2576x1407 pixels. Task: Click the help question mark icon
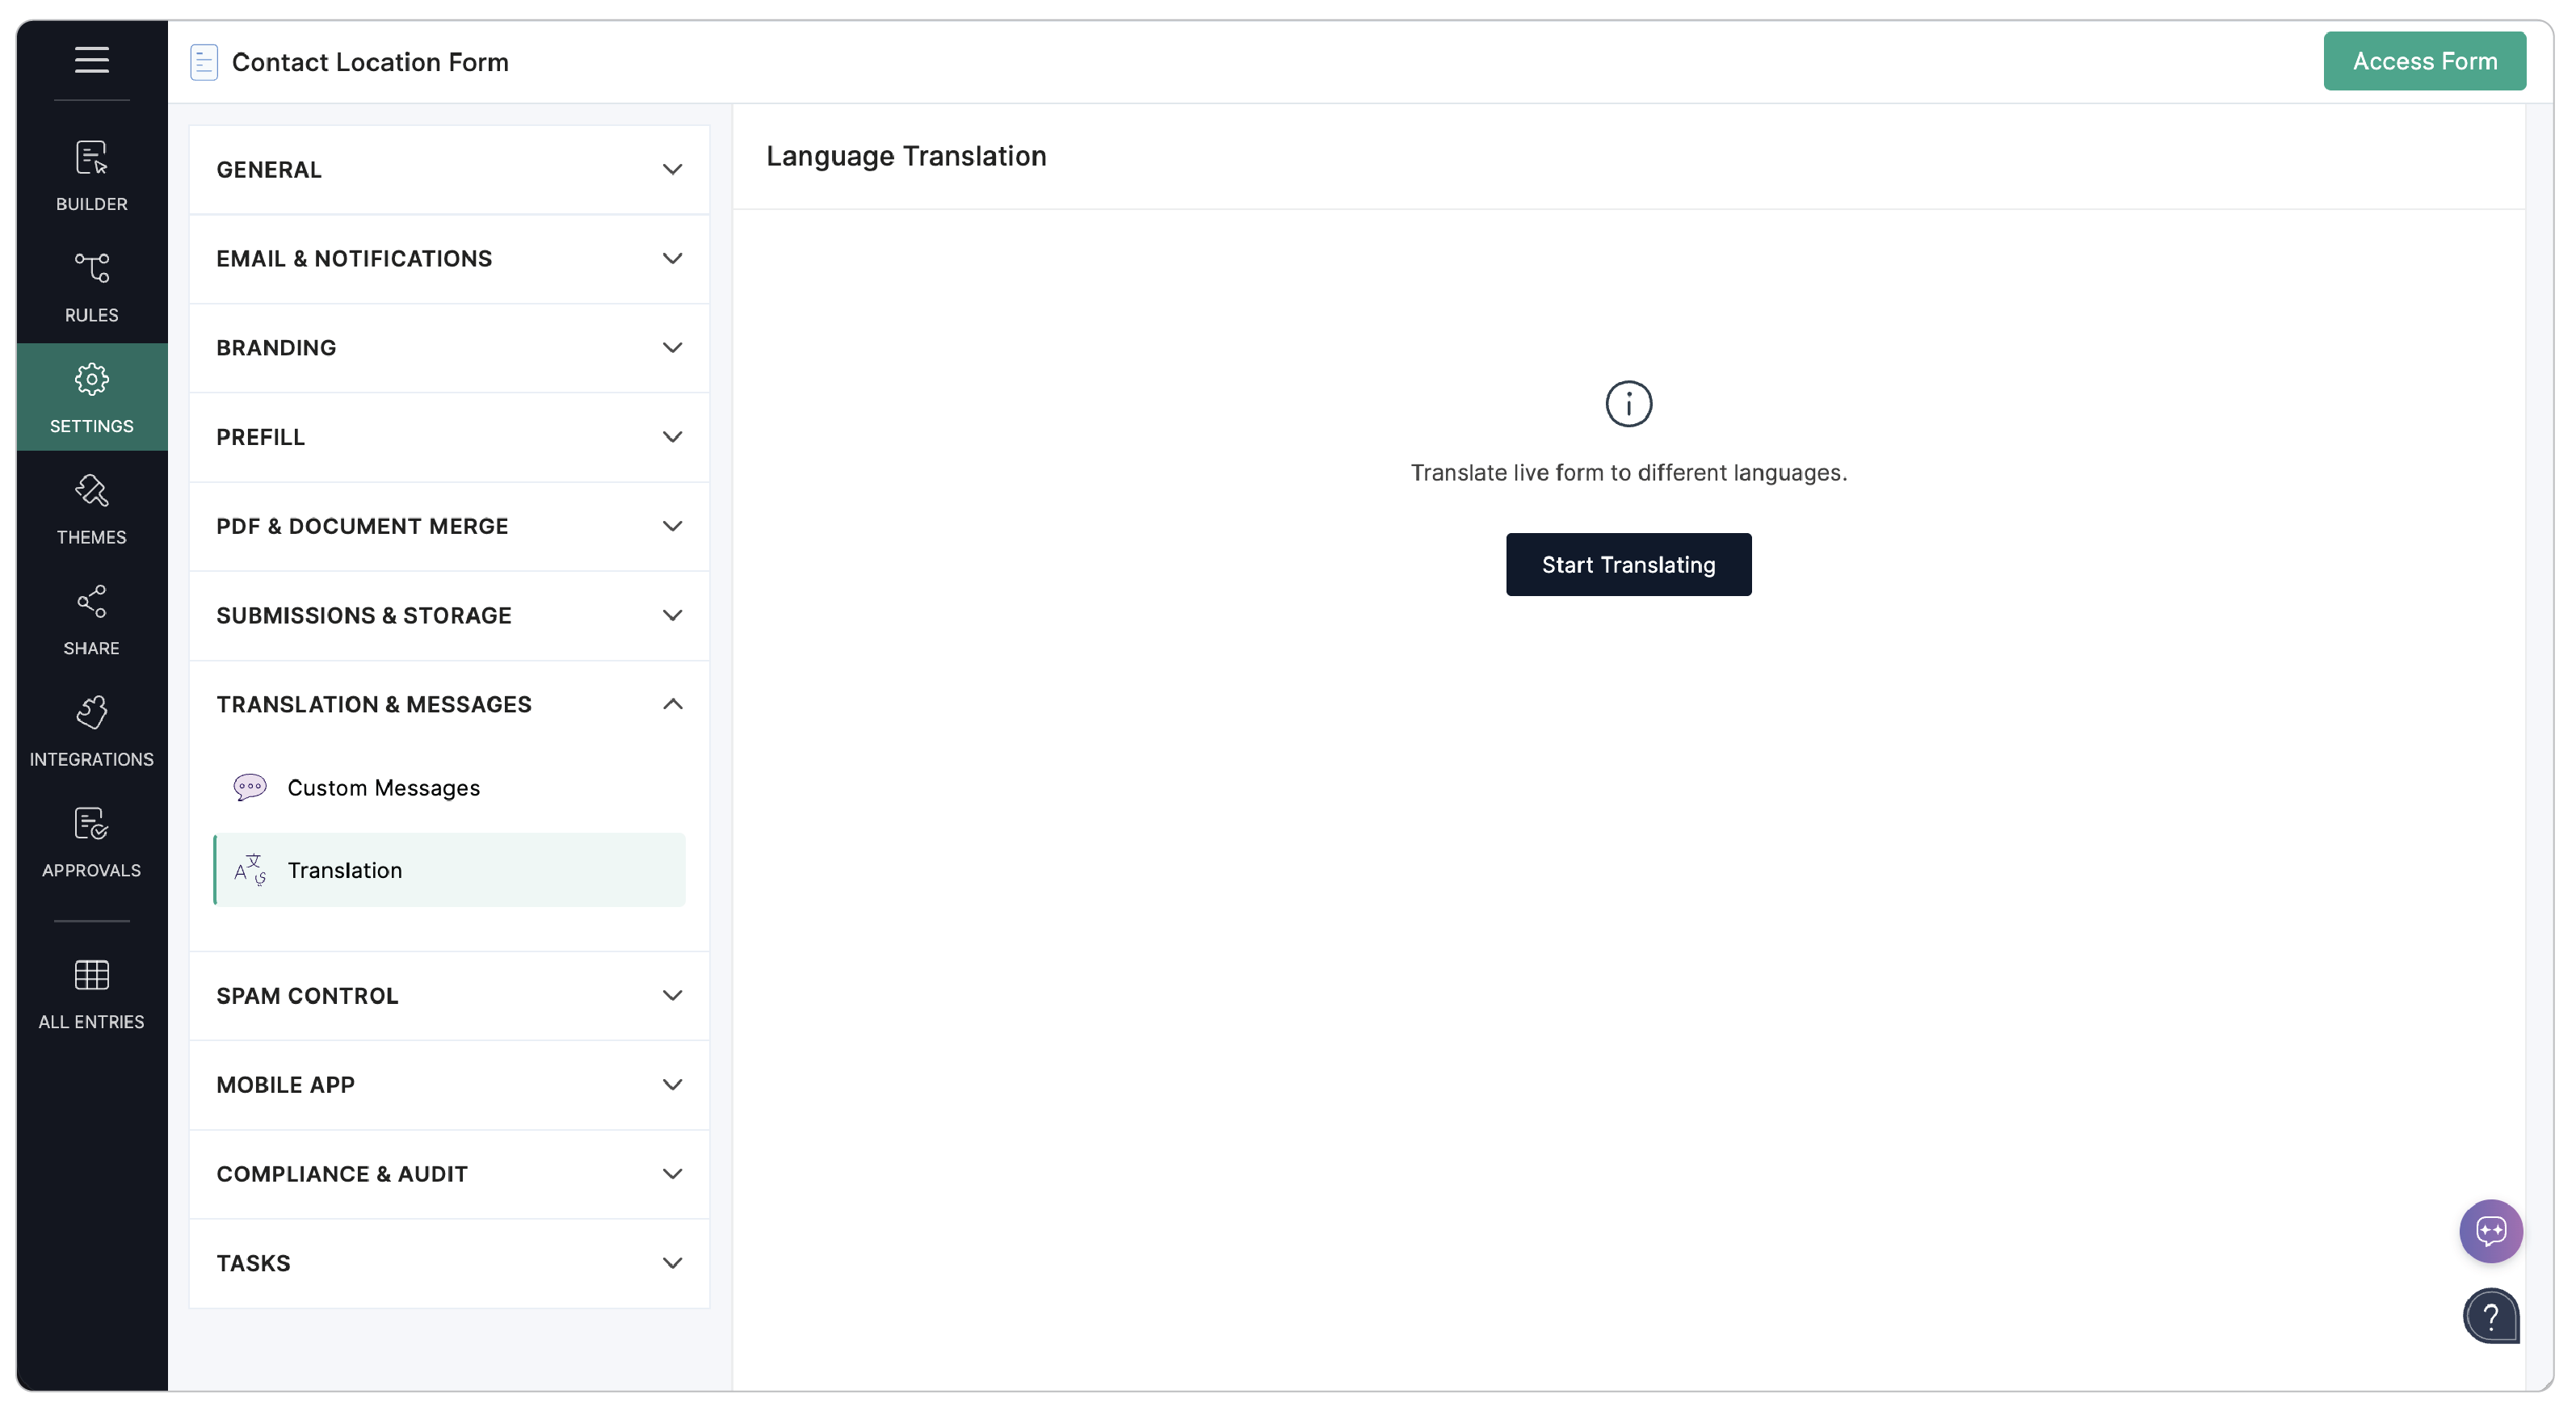pyautogui.click(x=2489, y=1316)
